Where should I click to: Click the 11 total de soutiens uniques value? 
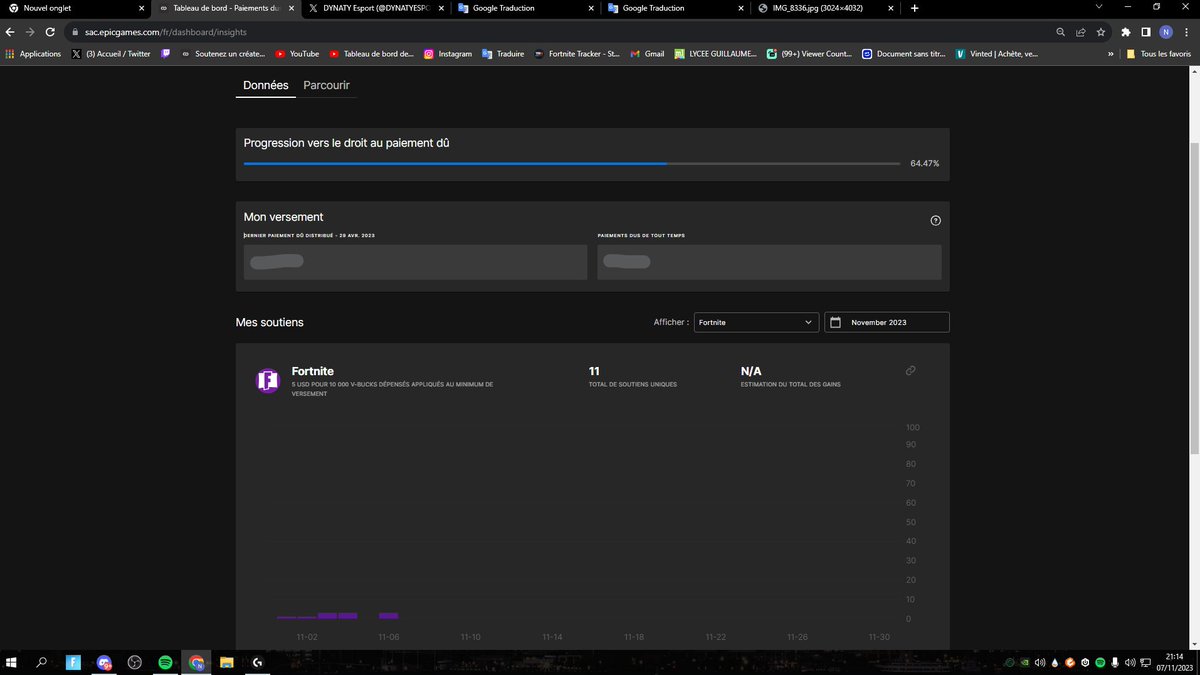point(594,371)
